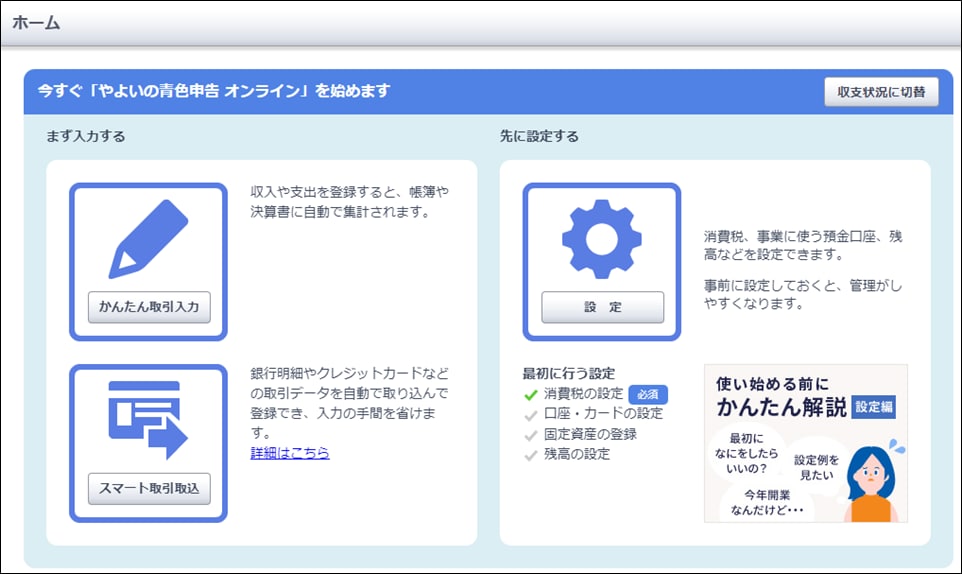Click the description starting 収入や支出を登録すると
Viewport: 962px width, 574px height.
tap(349, 202)
